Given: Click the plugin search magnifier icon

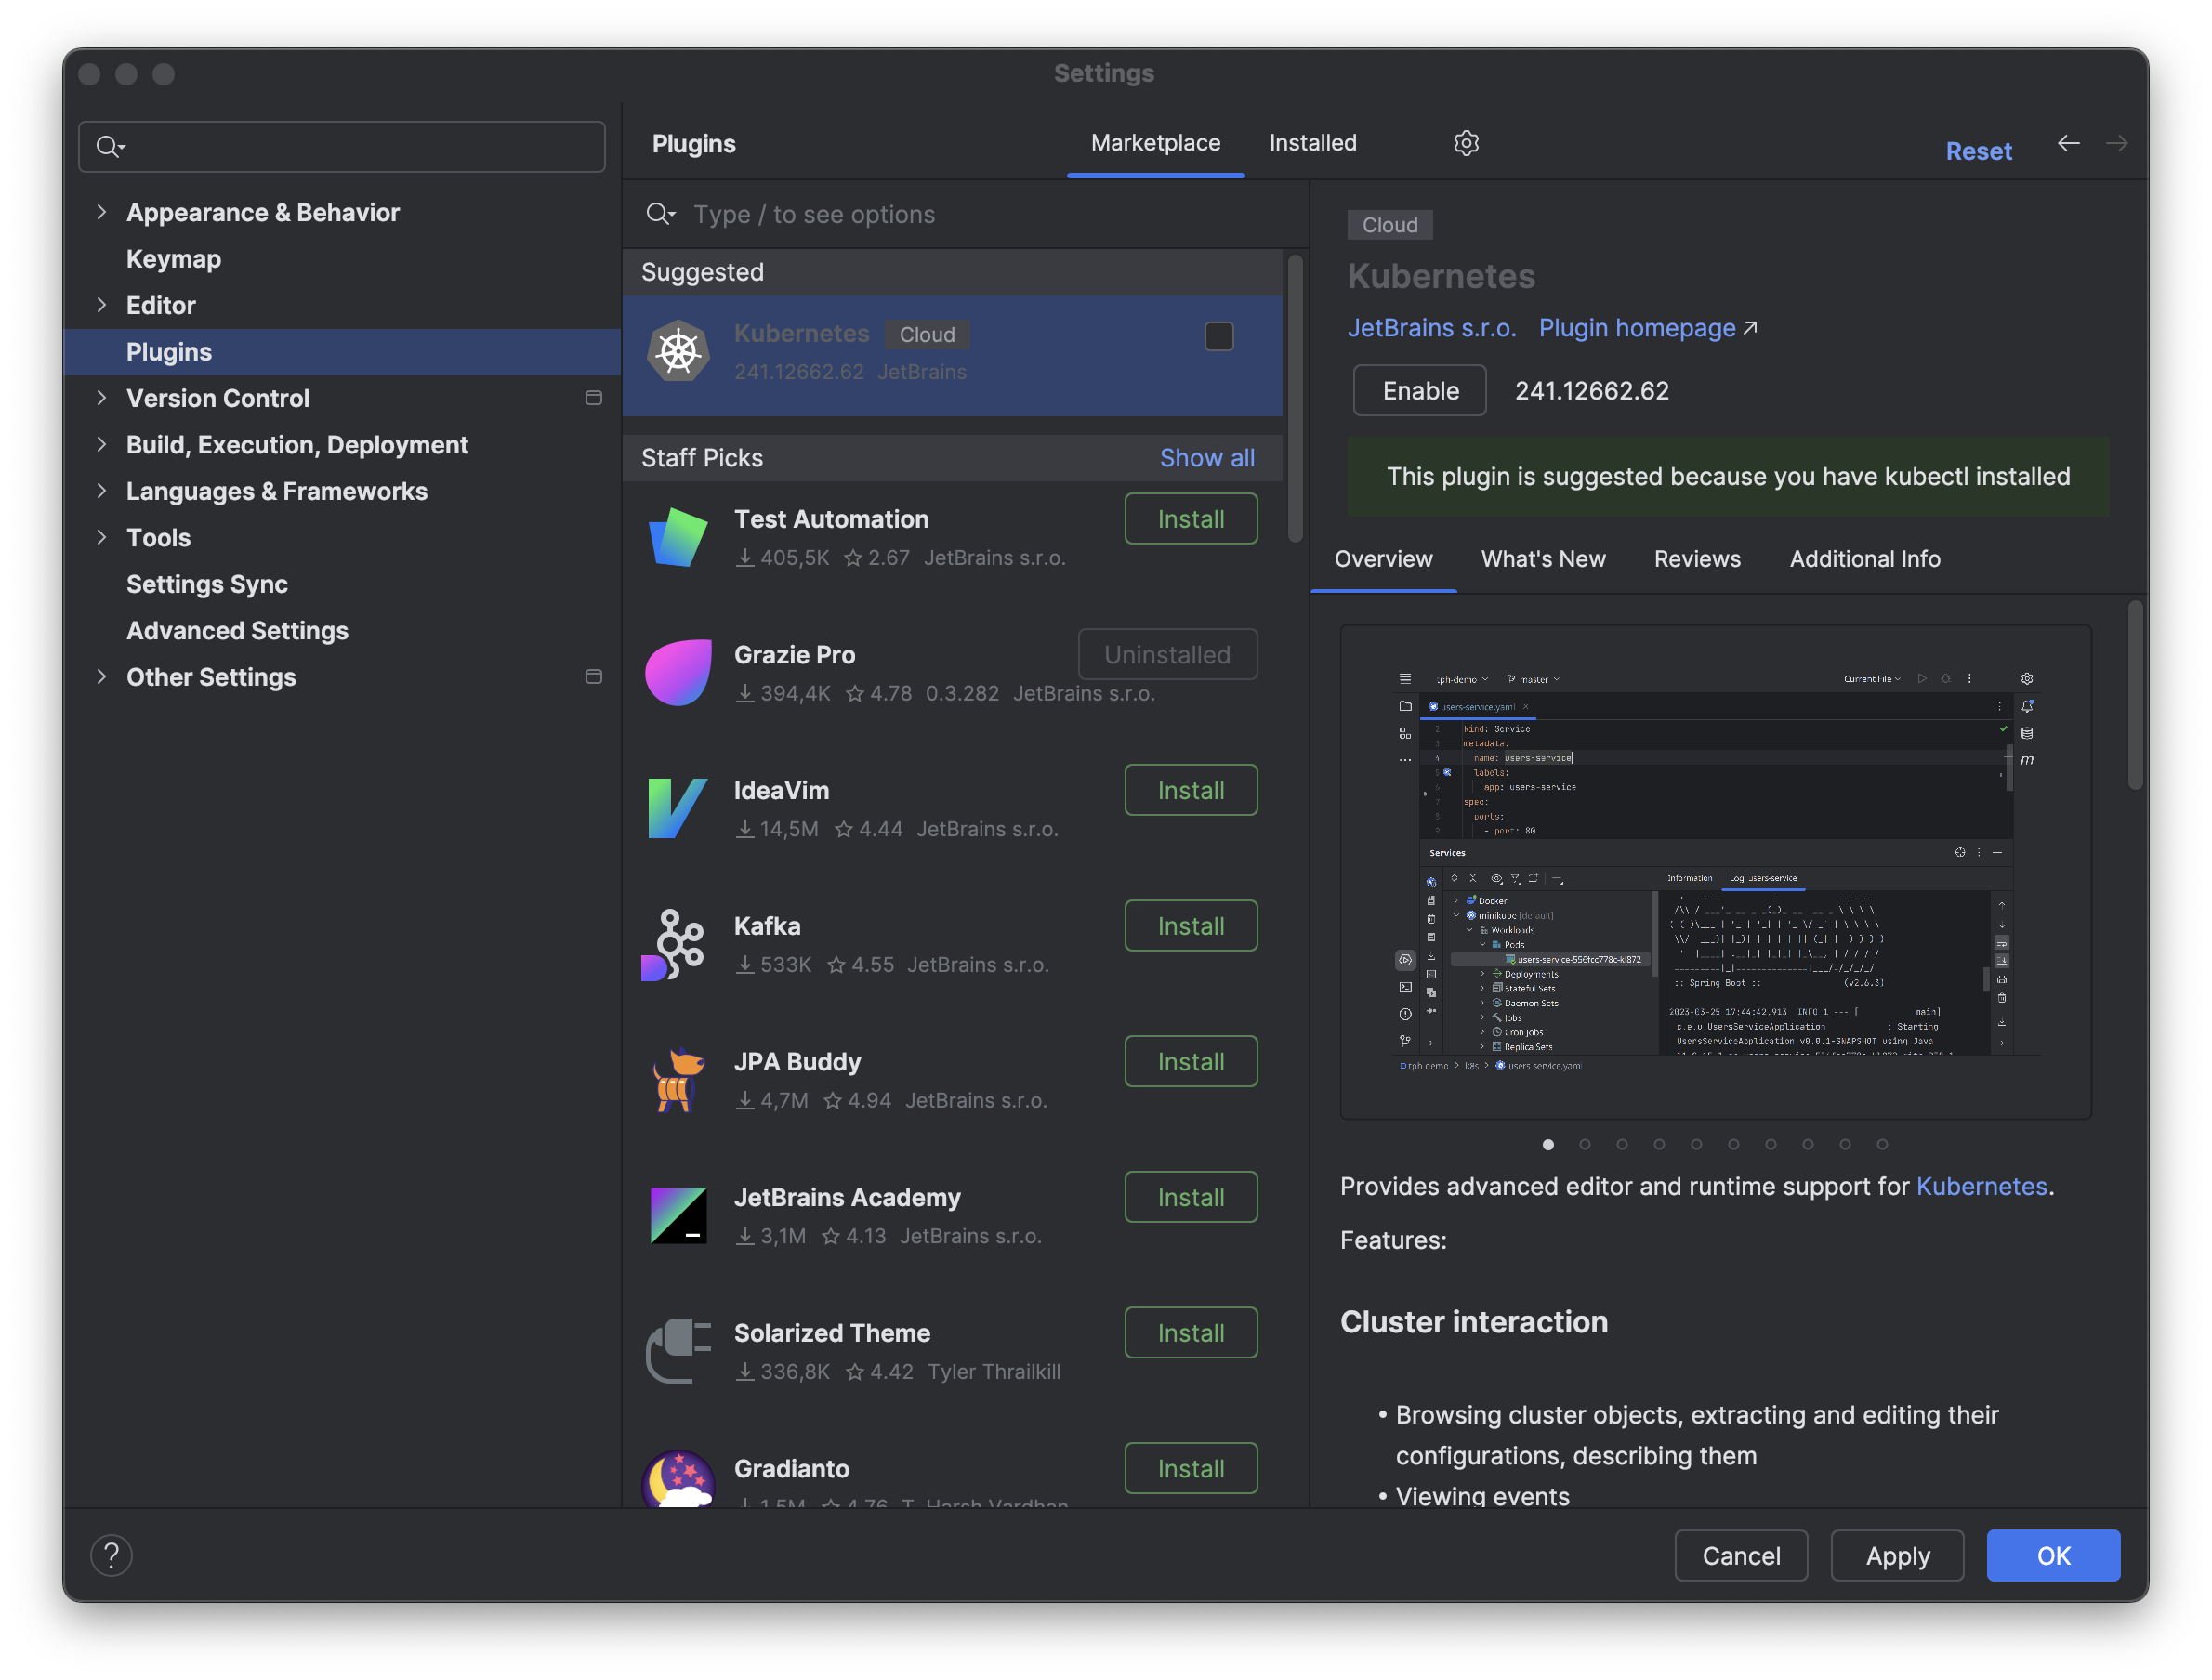Looking at the screenshot, I should click(660, 214).
